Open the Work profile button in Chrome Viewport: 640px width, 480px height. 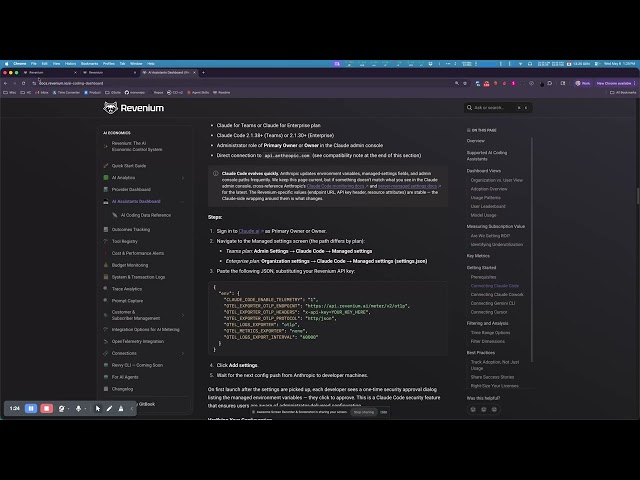click(582, 83)
